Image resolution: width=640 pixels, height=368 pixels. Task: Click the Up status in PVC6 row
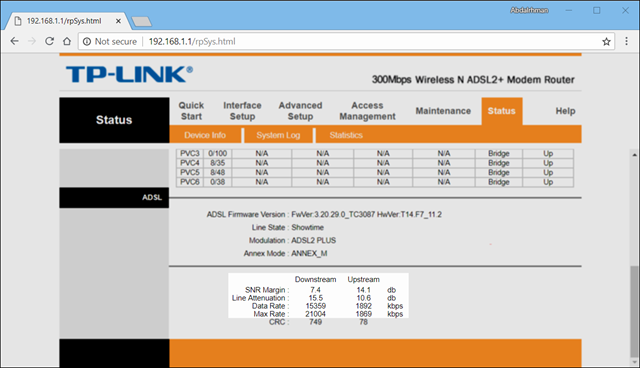point(548,182)
